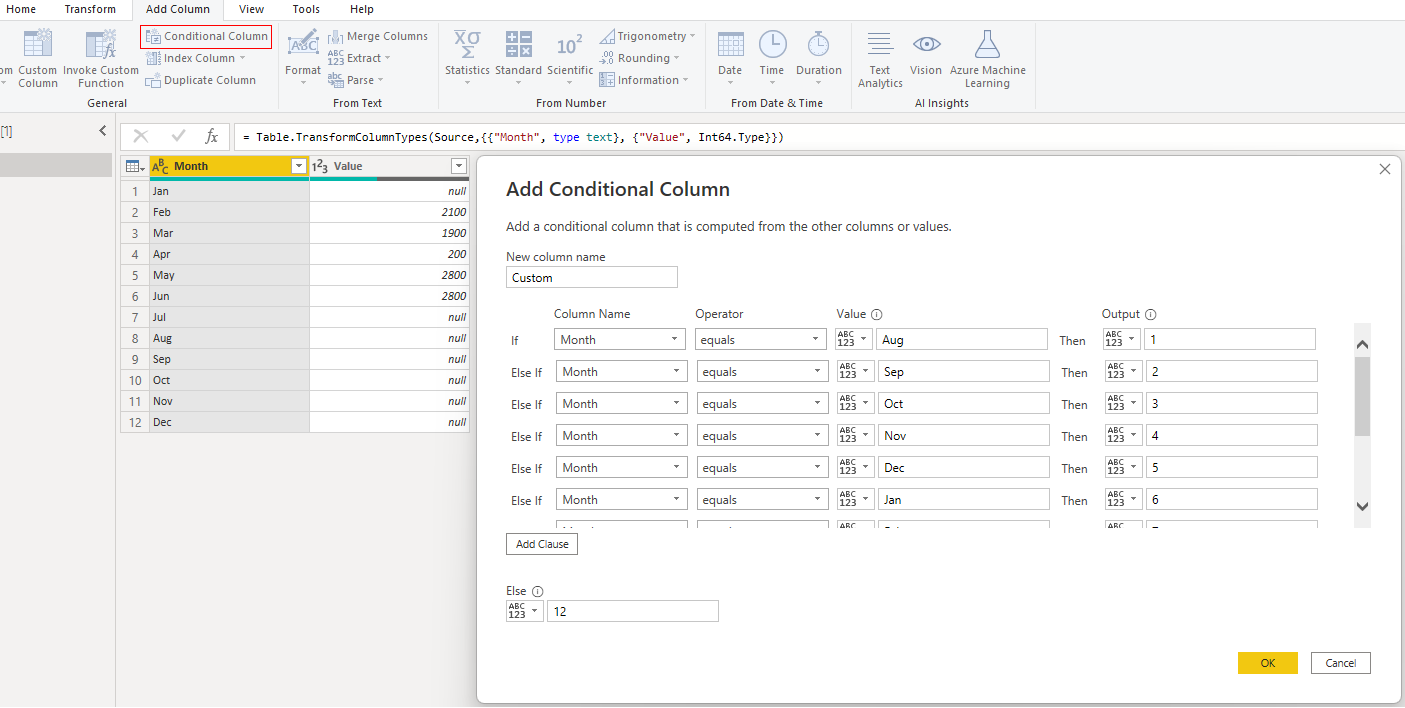Open the Statistics number menu

[467, 58]
